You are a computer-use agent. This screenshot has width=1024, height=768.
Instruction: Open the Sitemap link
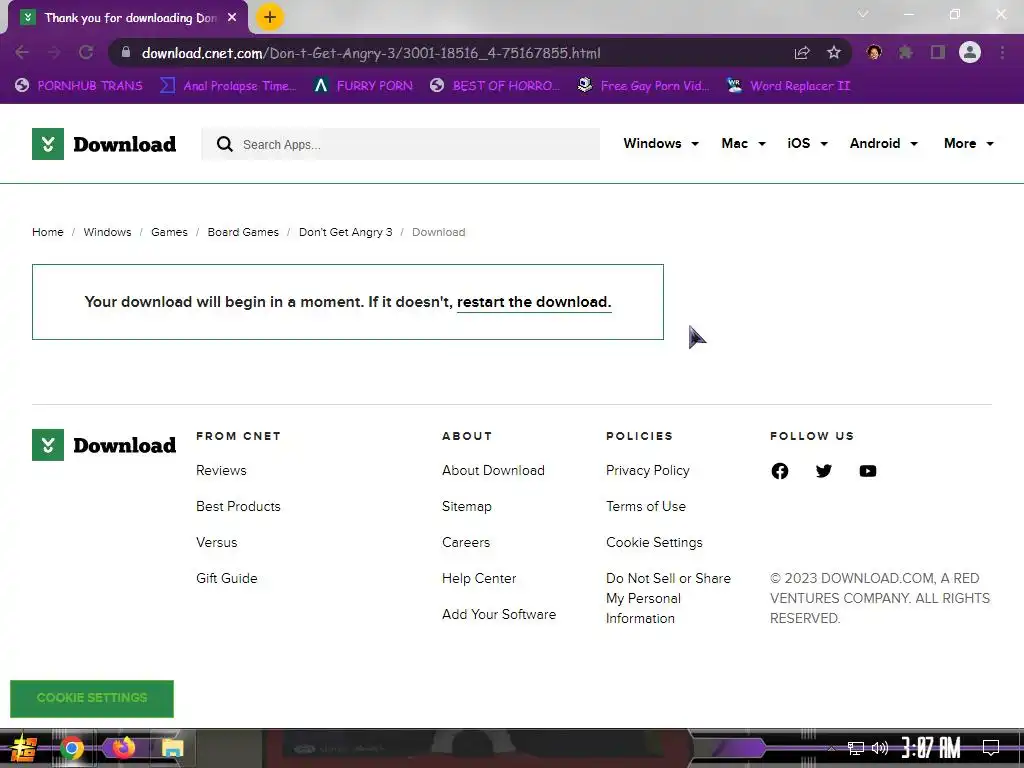[467, 506]
